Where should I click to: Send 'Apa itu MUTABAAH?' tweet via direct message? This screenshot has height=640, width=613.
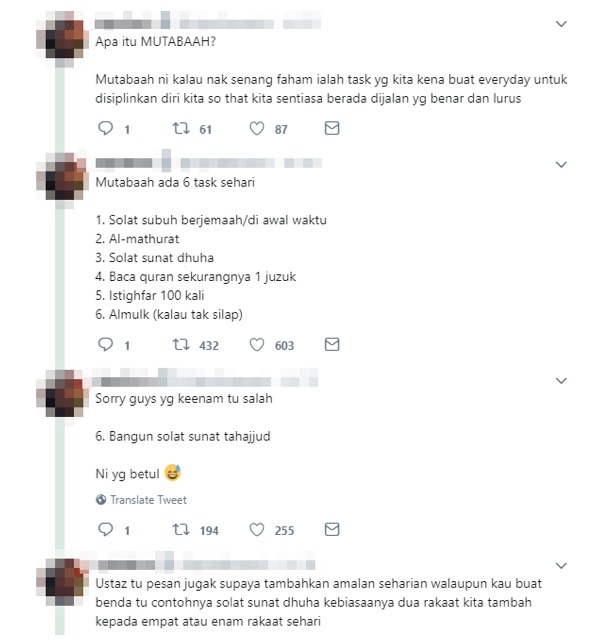click(332, 129)
